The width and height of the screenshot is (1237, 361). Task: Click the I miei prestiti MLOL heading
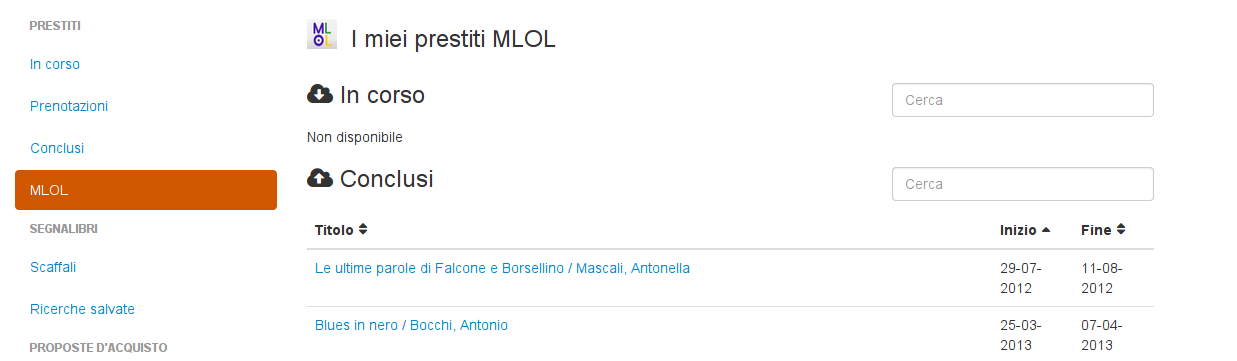[x=453, y=39]
